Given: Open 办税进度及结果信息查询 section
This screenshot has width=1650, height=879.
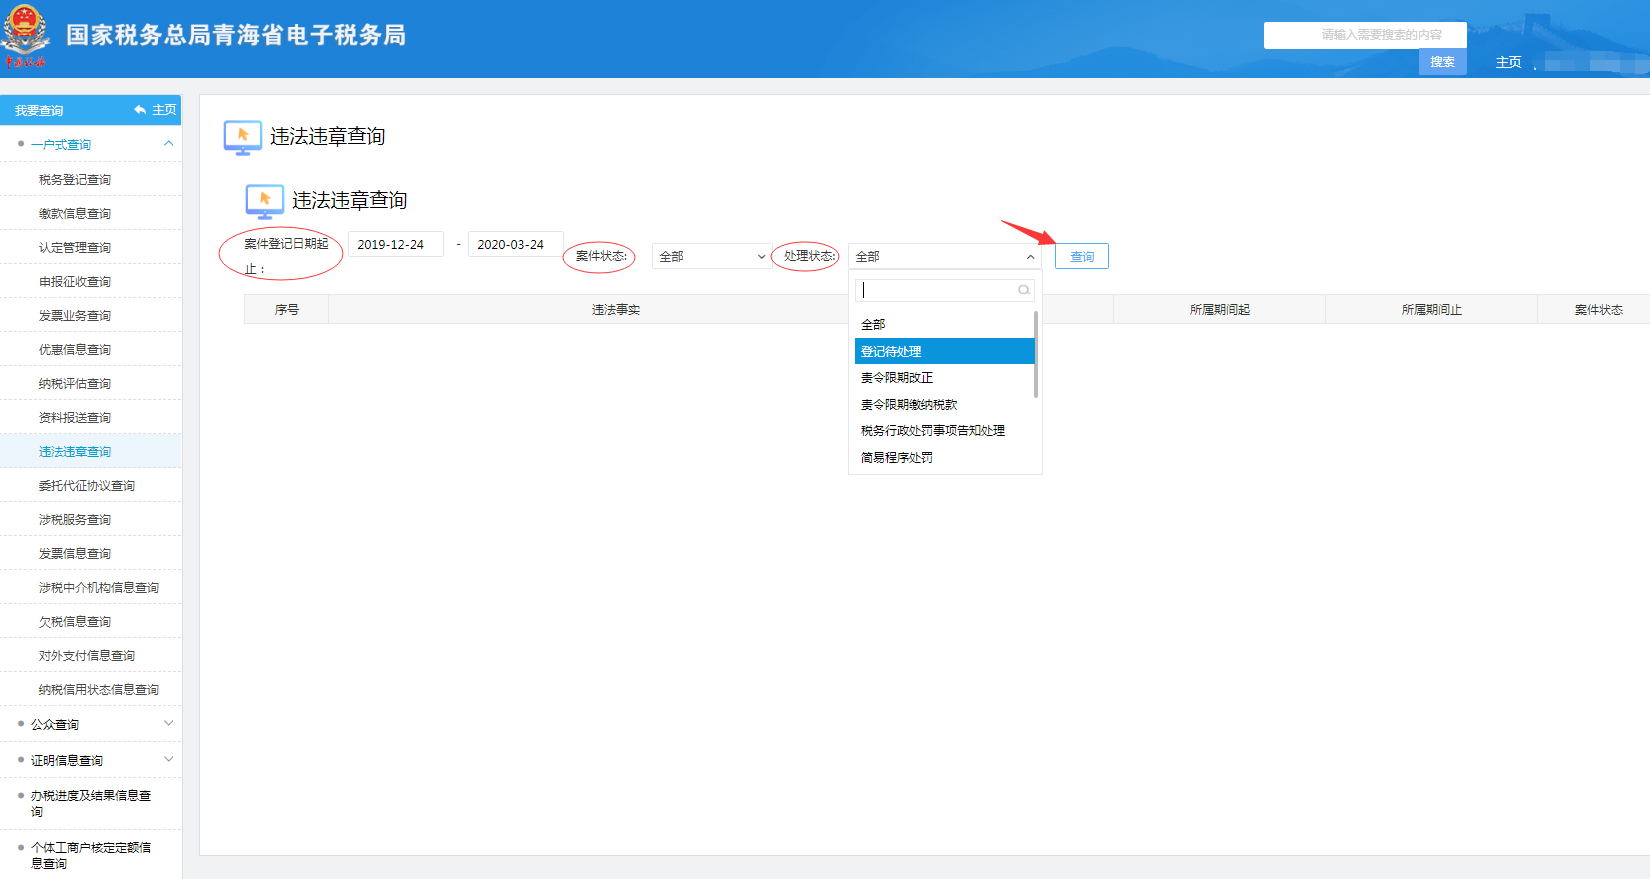Looking at the screenshot, I should [x=91, y=804].
